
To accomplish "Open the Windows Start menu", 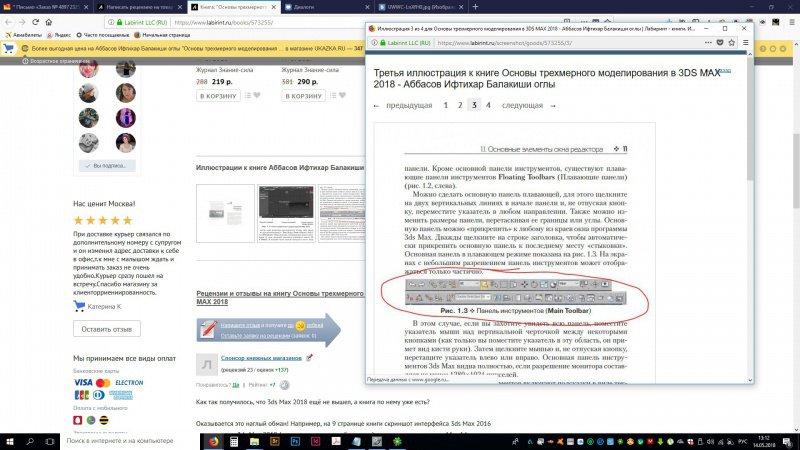I will [x=10, y=441].
